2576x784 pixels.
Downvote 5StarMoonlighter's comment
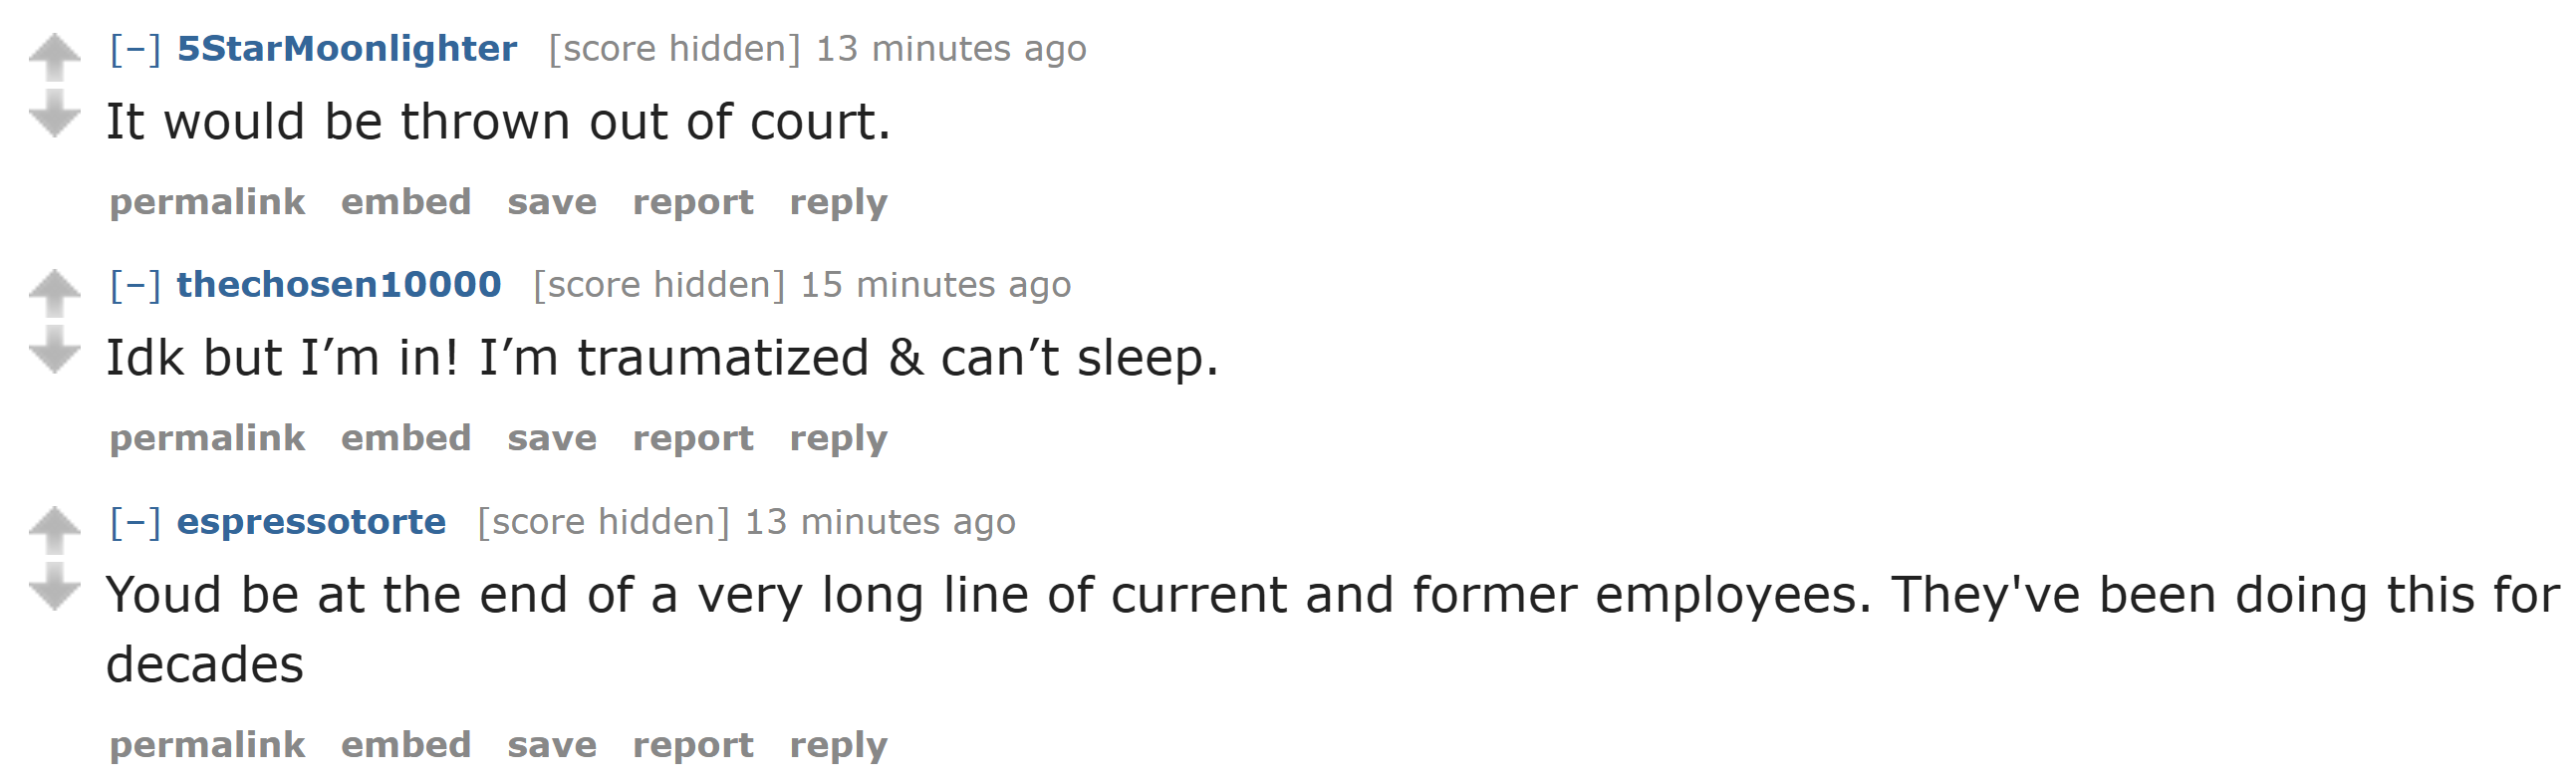click(54, 113)
